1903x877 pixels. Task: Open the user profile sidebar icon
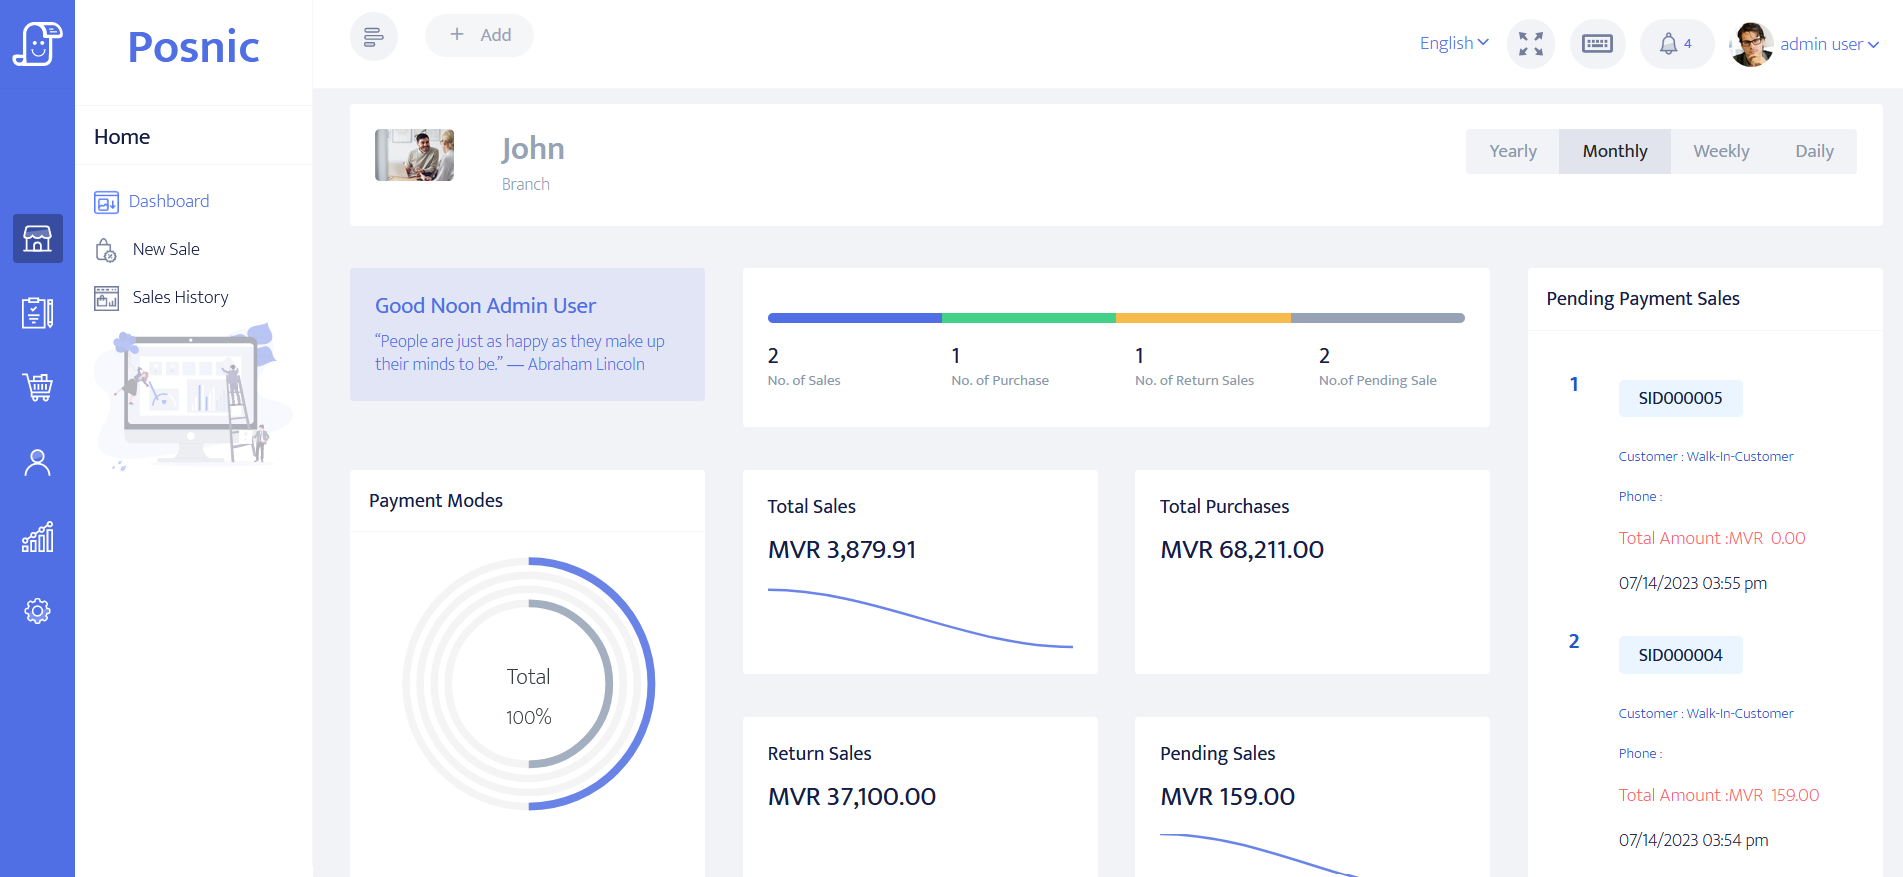(38, 462)
